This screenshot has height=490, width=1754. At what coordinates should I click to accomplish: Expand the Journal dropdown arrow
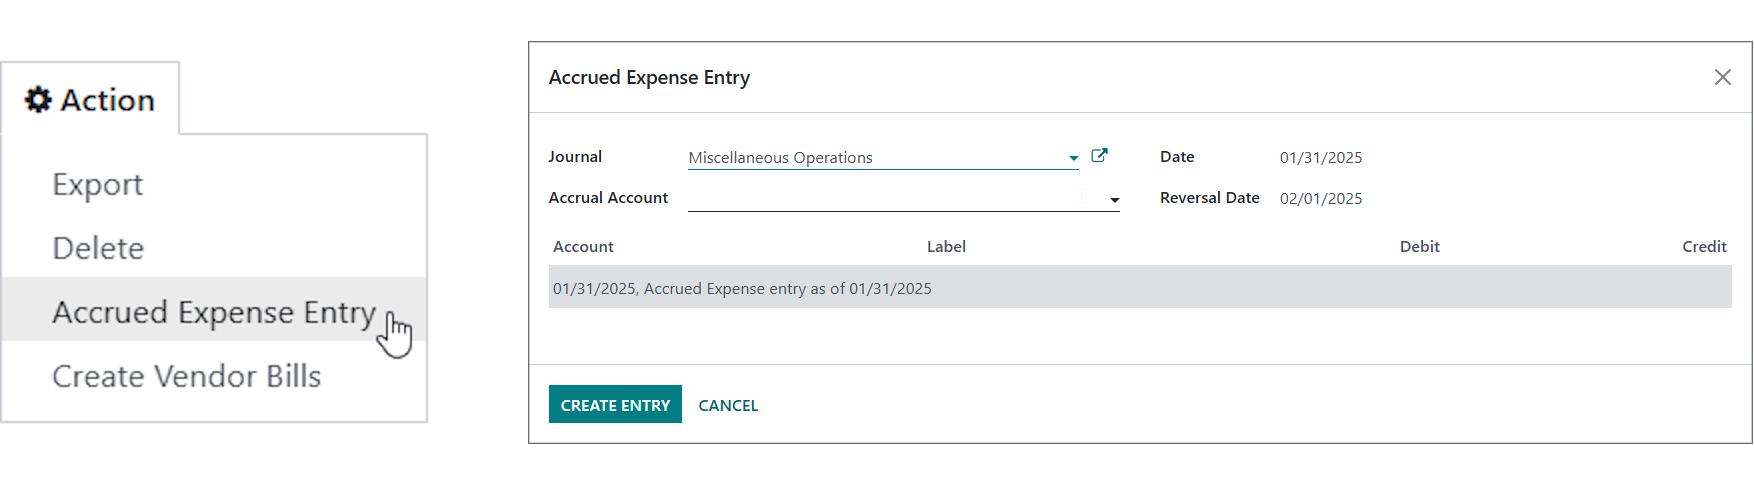pos(1073,158)
